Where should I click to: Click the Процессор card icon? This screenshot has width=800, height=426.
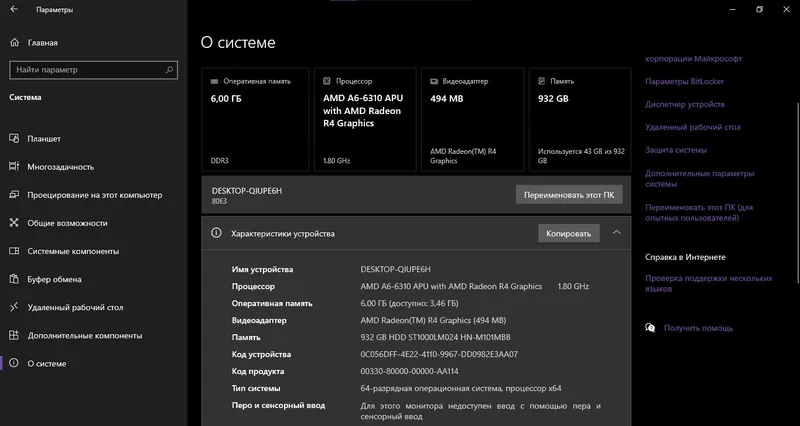[x=327, y=81]
